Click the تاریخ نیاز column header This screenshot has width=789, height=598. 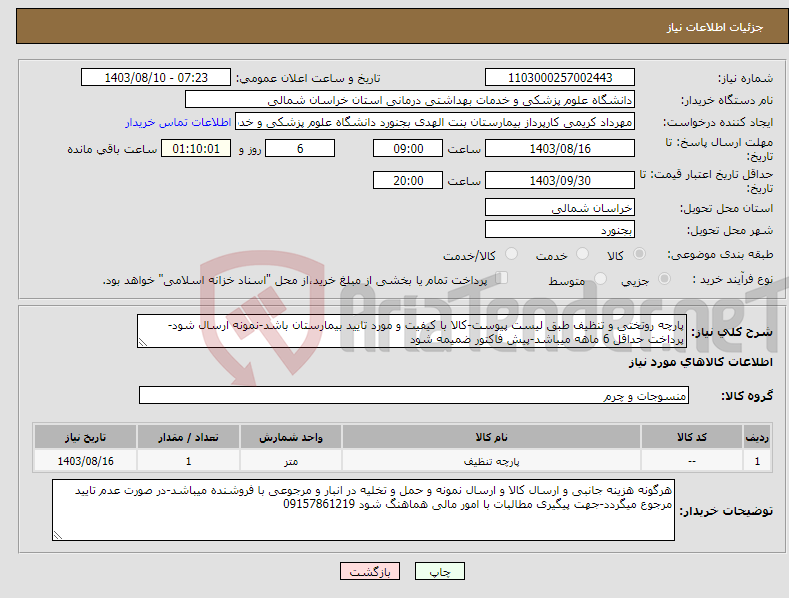86,437
